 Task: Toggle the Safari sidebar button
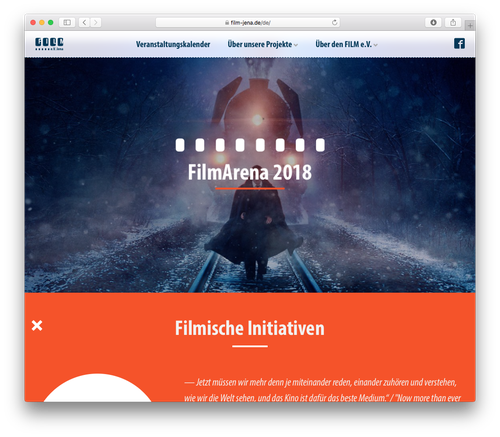(67, 22)
